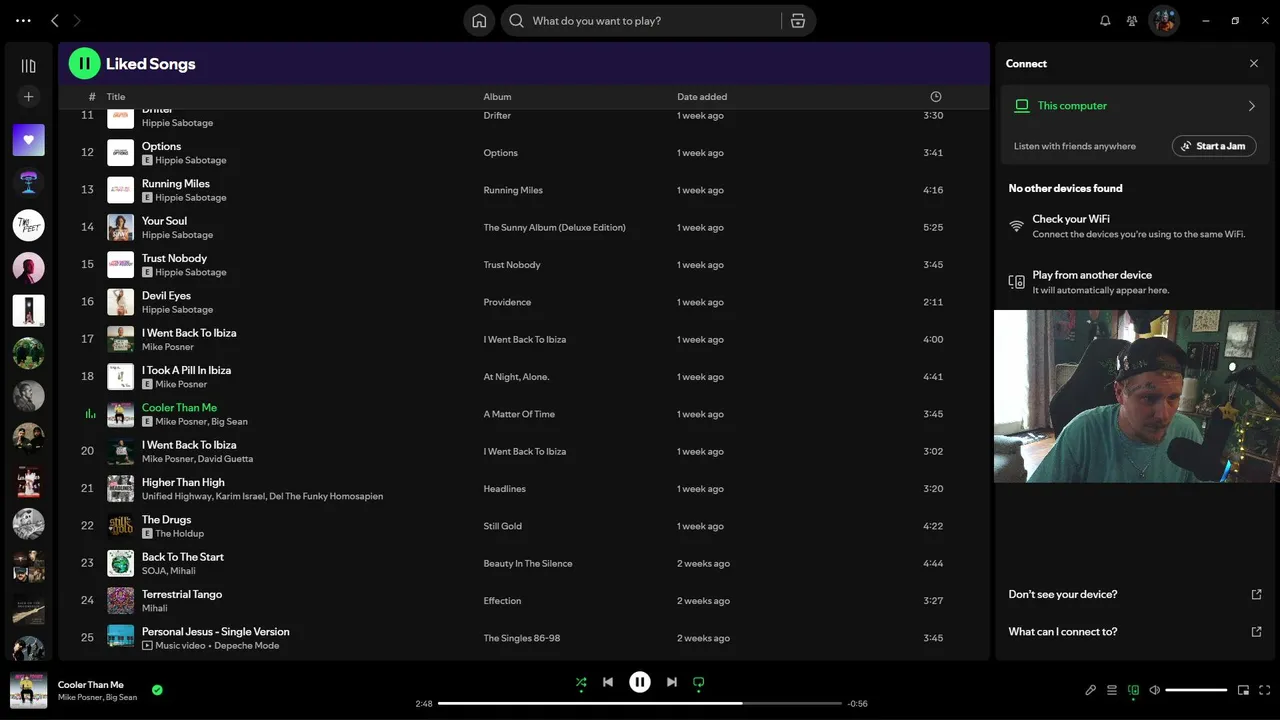Sort songs by Date added column
The image size is (1280, 720).
(702, 97)
